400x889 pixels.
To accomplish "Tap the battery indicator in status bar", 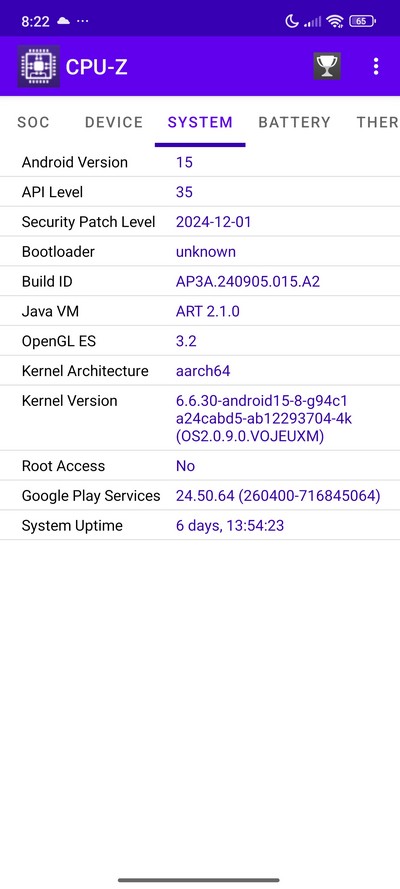I will [x=363, y=22].
